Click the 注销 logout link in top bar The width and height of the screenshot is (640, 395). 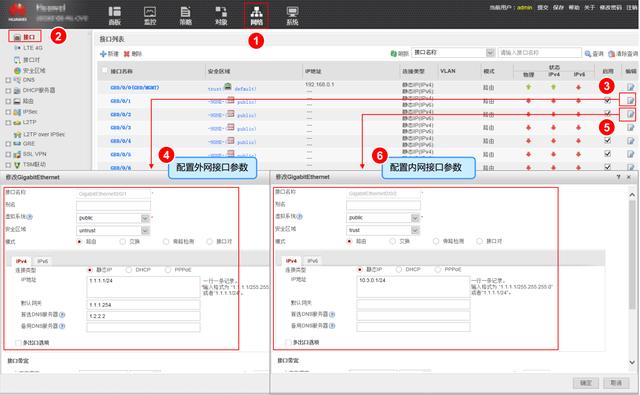click(632, 7)
